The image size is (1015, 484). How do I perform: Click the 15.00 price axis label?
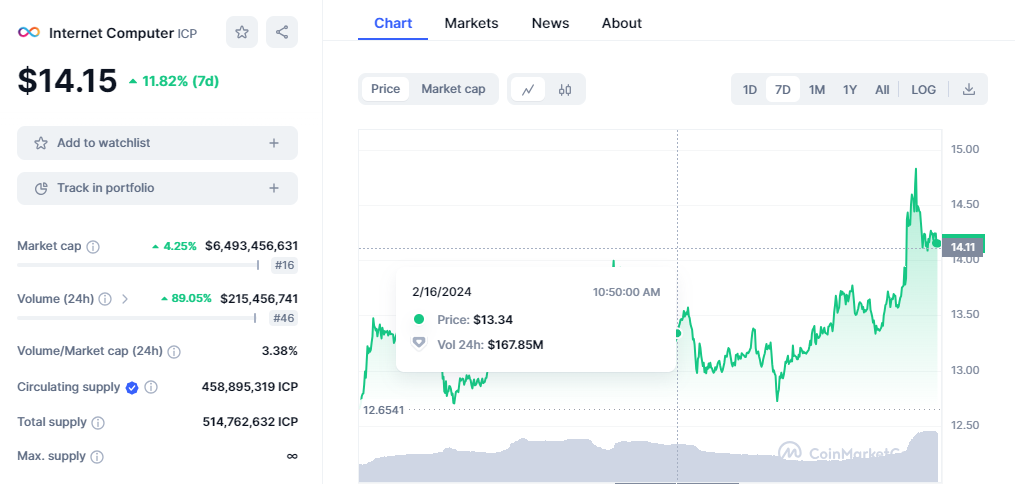(x=965, y=149)
